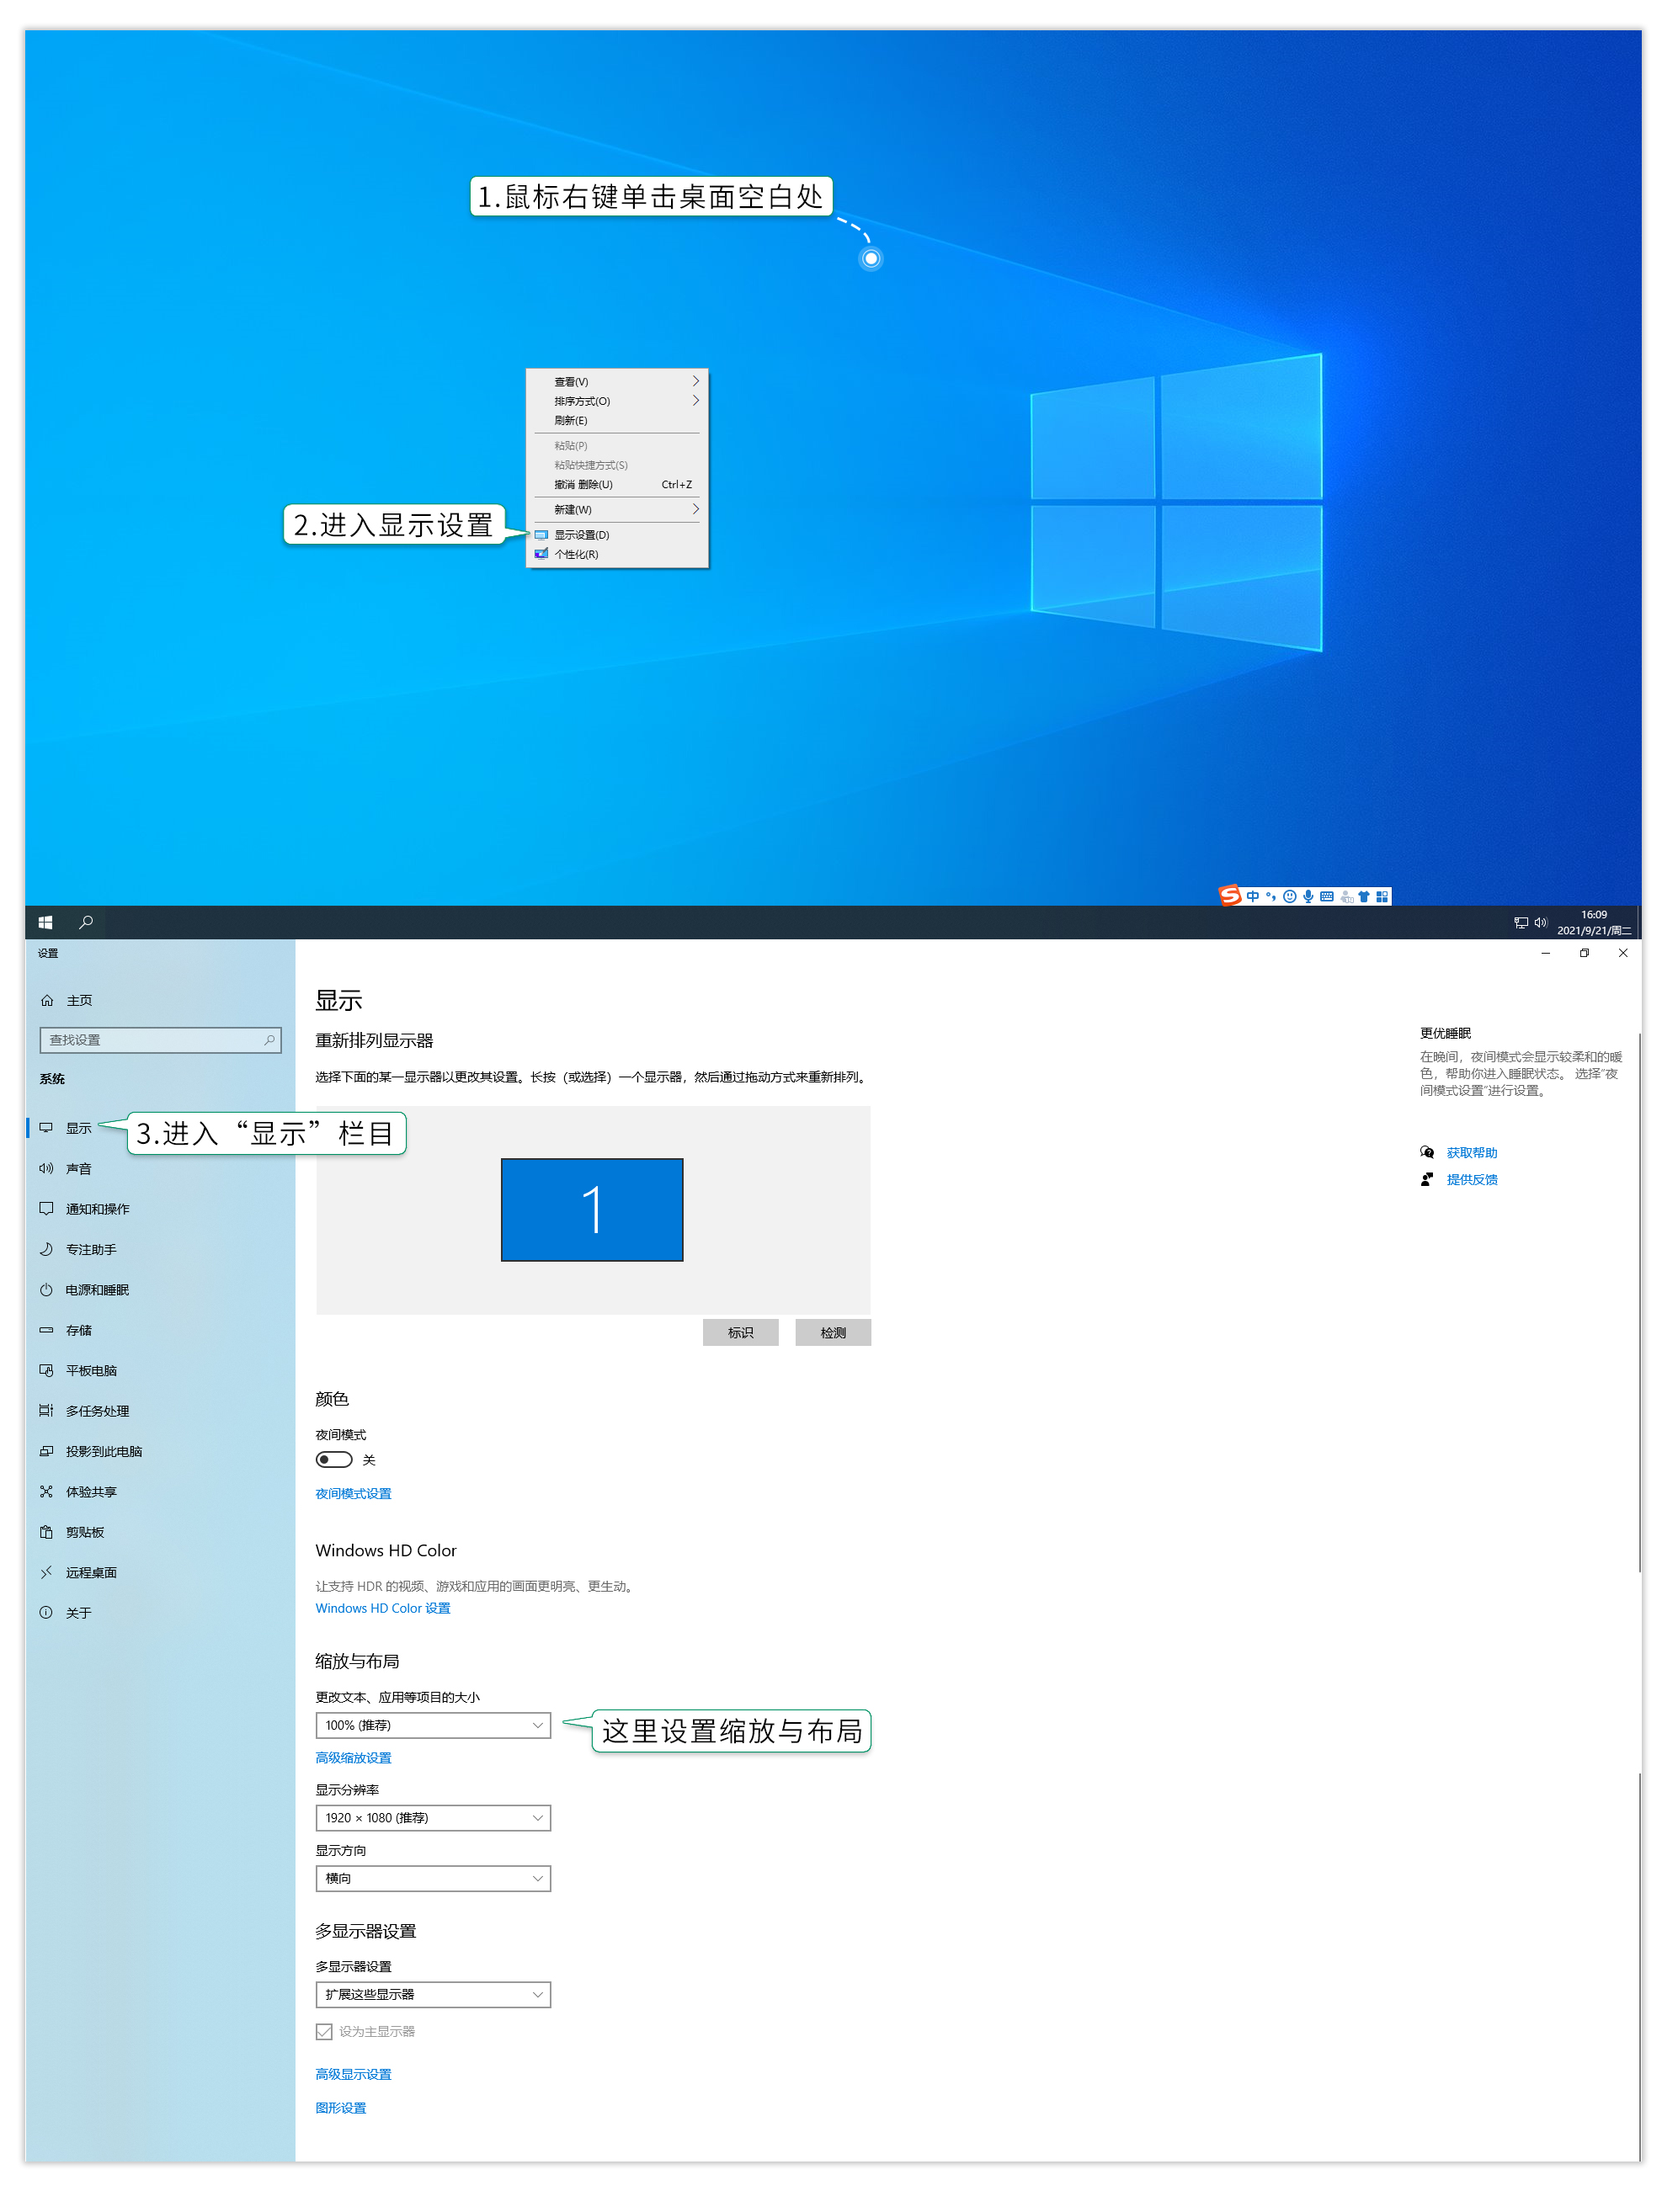This screenshot has width=1662, height=2212.
Task: Select the Clipboard icon in sidebar
Action: (46, 1531)
